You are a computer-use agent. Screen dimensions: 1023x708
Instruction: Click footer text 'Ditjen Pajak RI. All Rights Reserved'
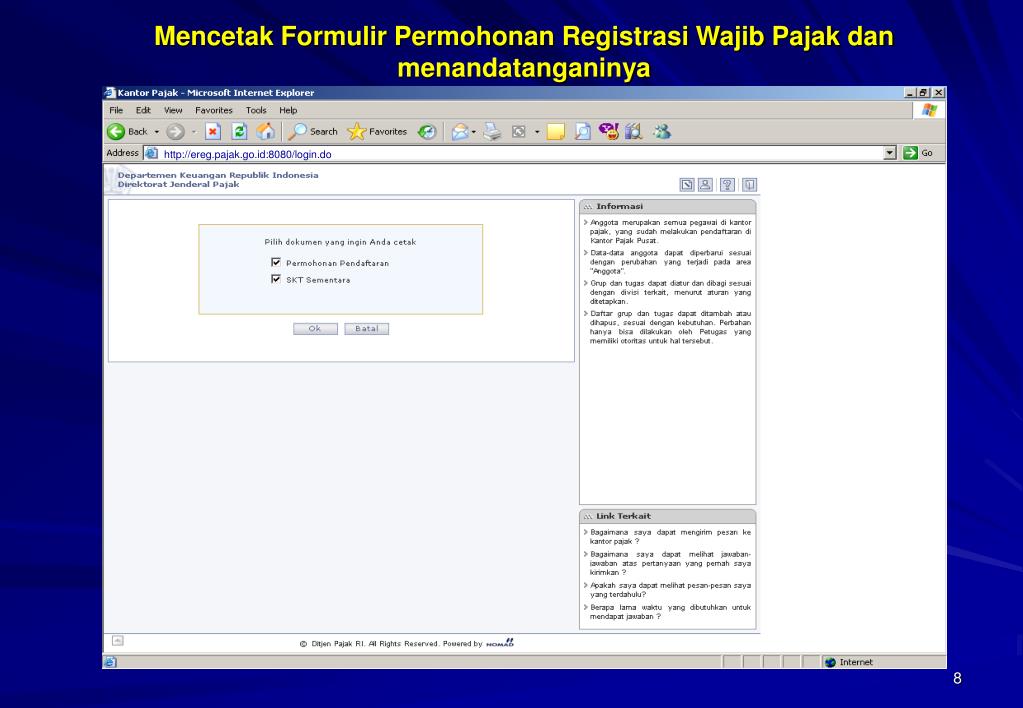tap(374, 643)
